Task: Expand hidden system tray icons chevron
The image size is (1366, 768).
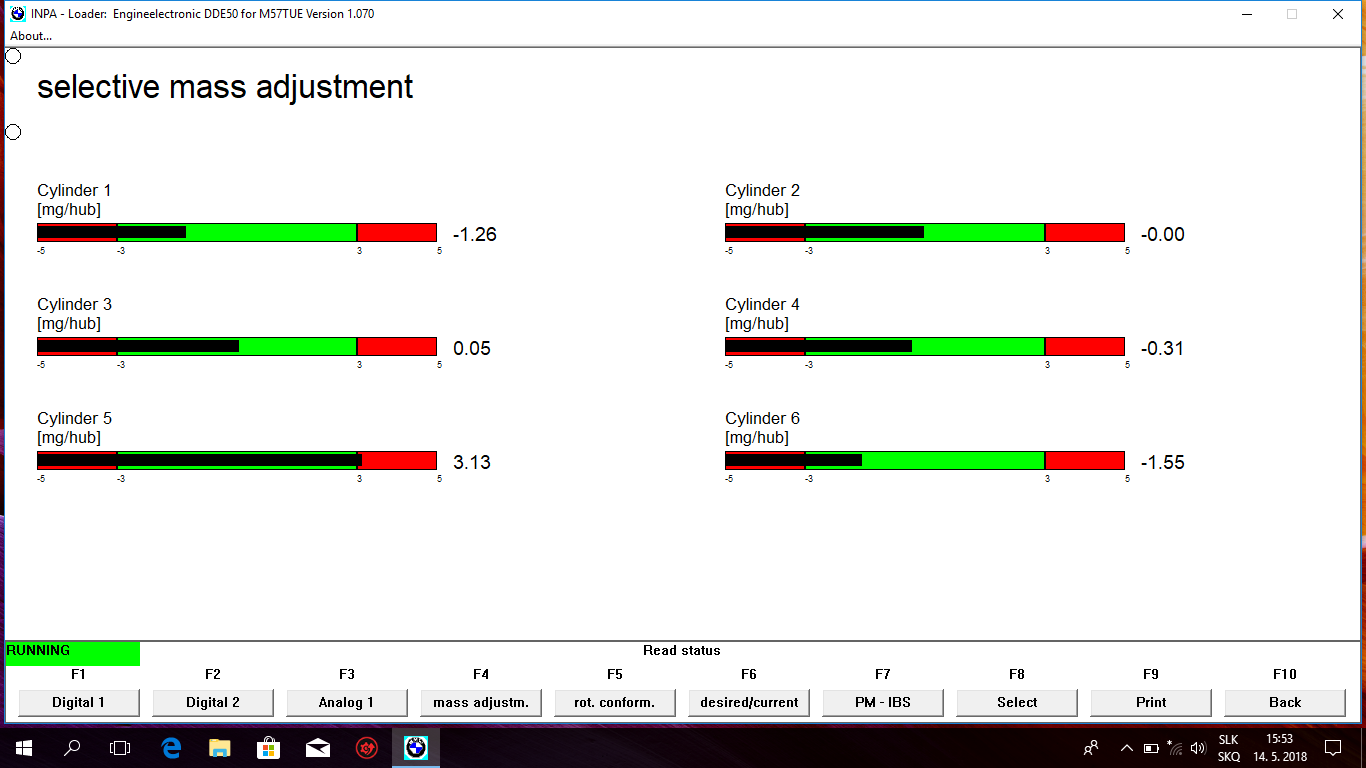Action: 1127,747
